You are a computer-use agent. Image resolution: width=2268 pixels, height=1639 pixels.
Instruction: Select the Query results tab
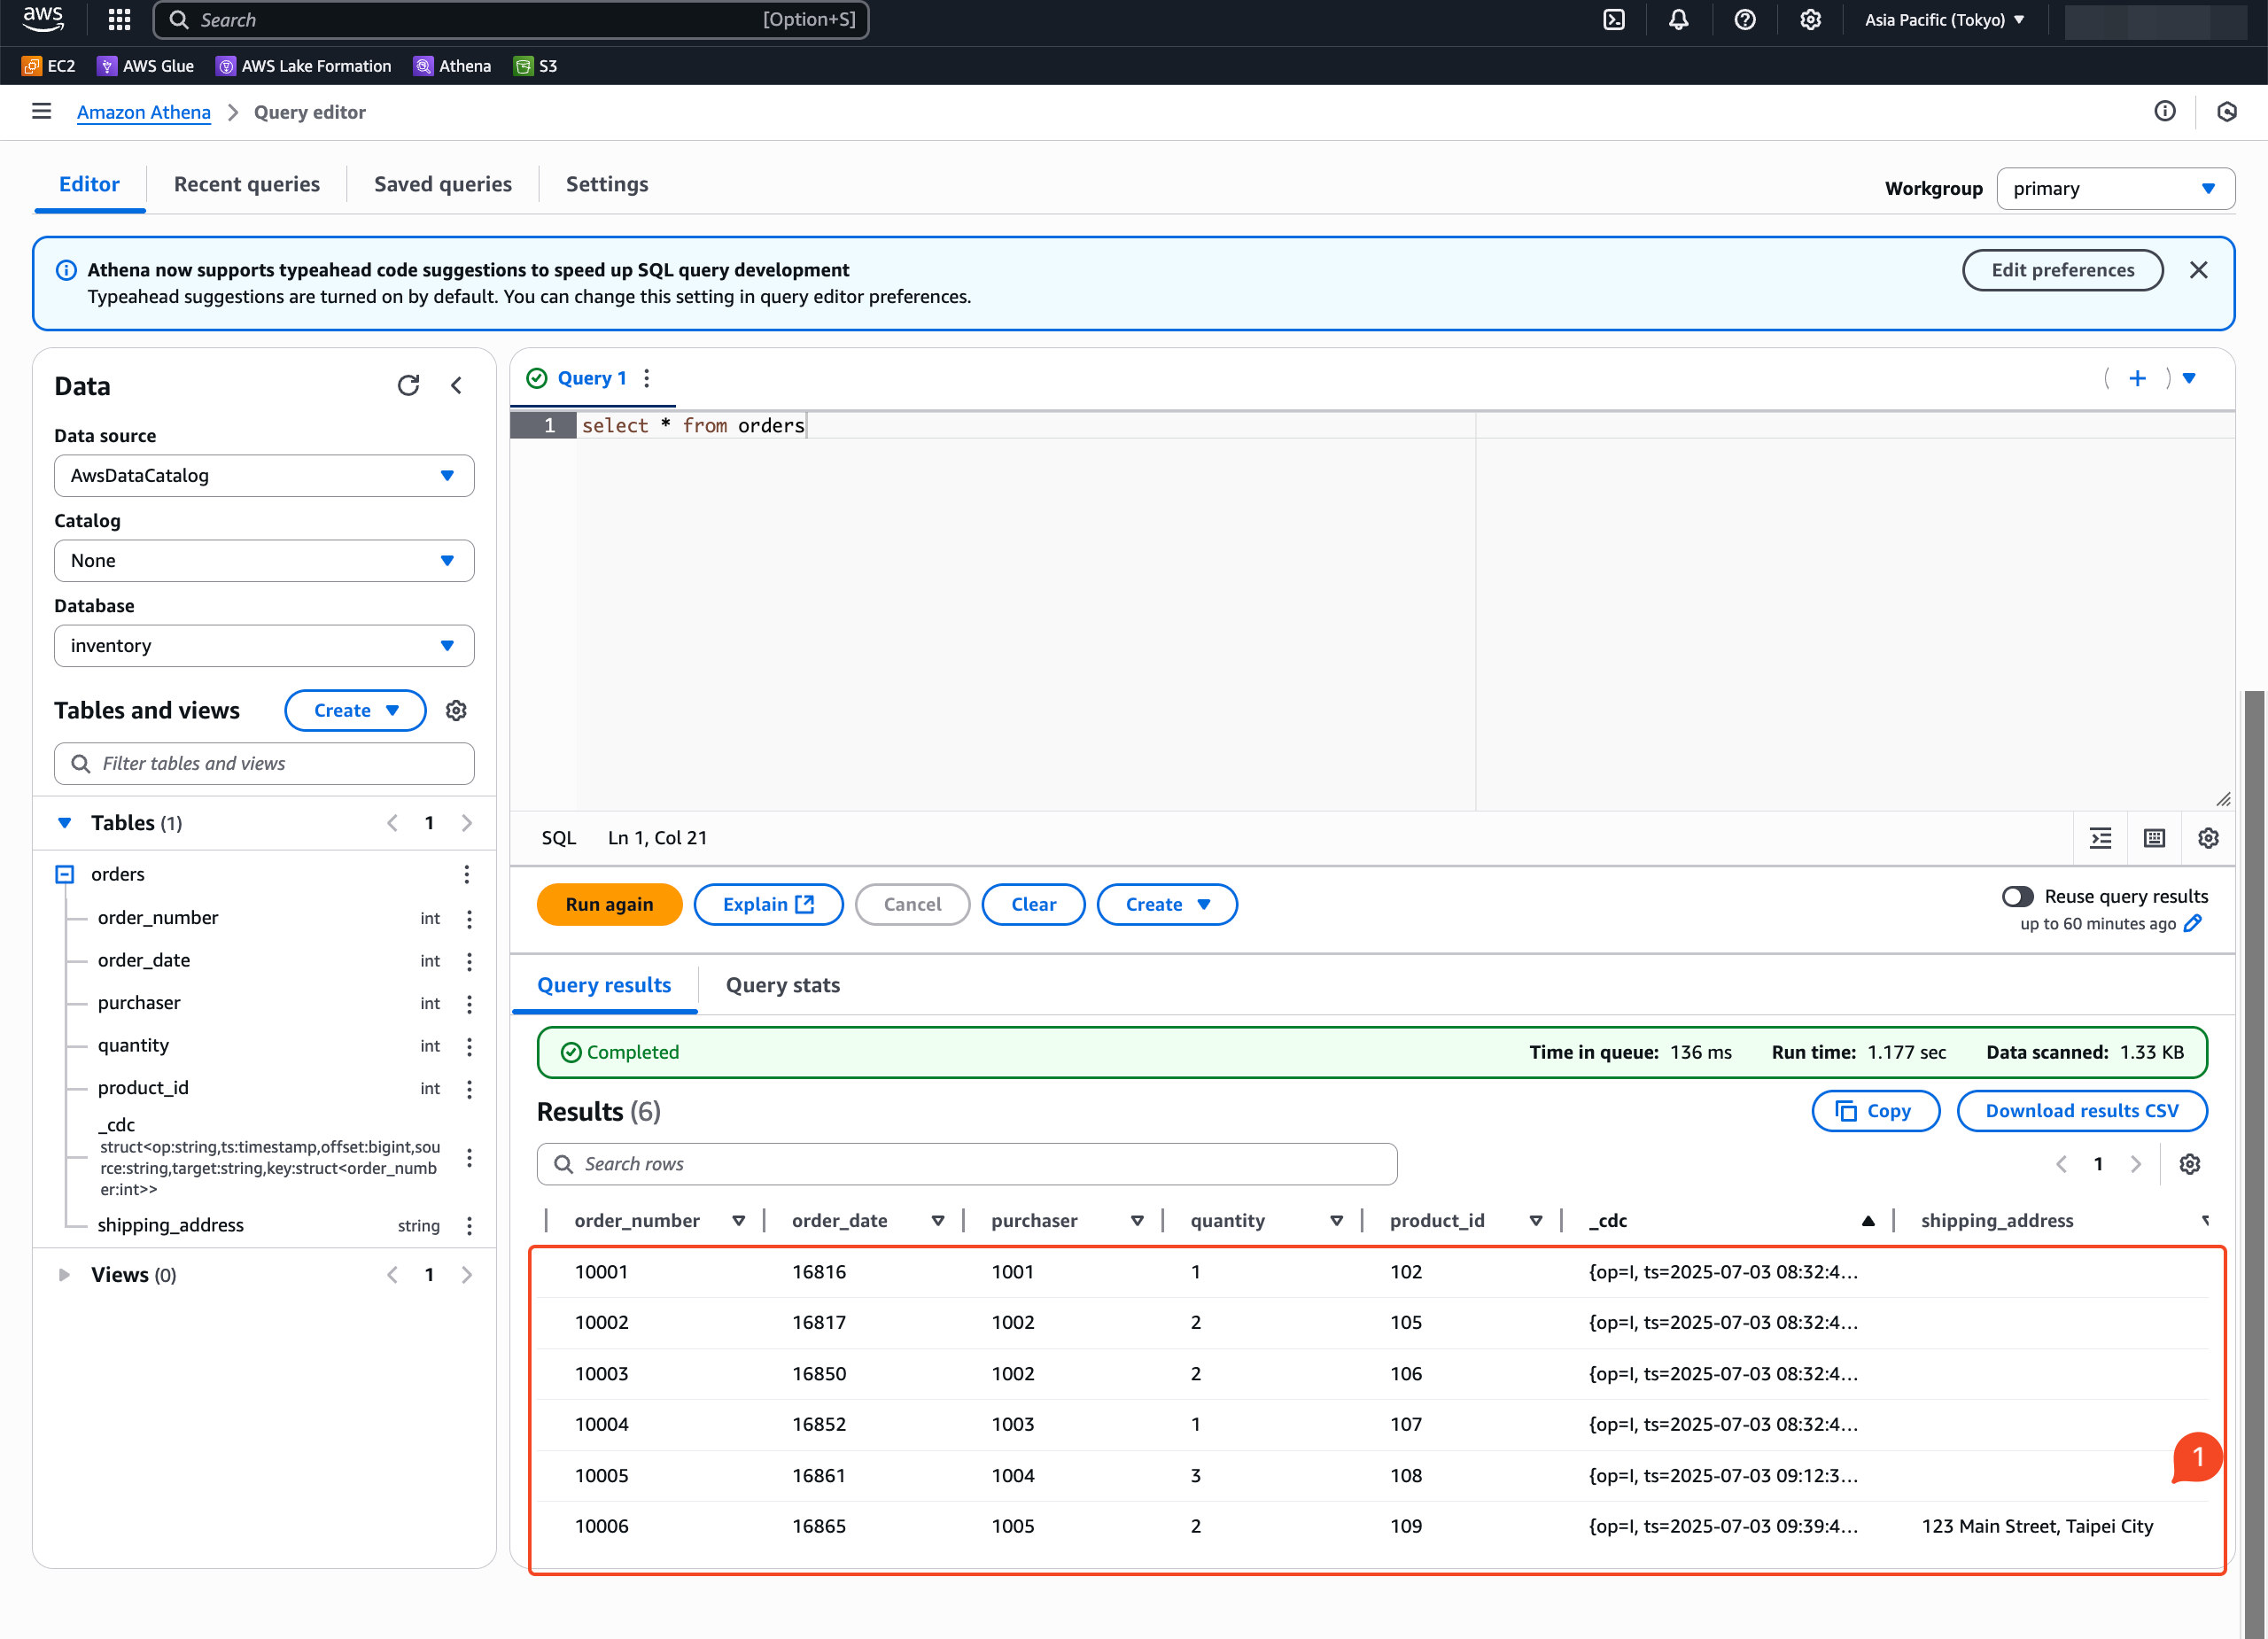point(604,985)
